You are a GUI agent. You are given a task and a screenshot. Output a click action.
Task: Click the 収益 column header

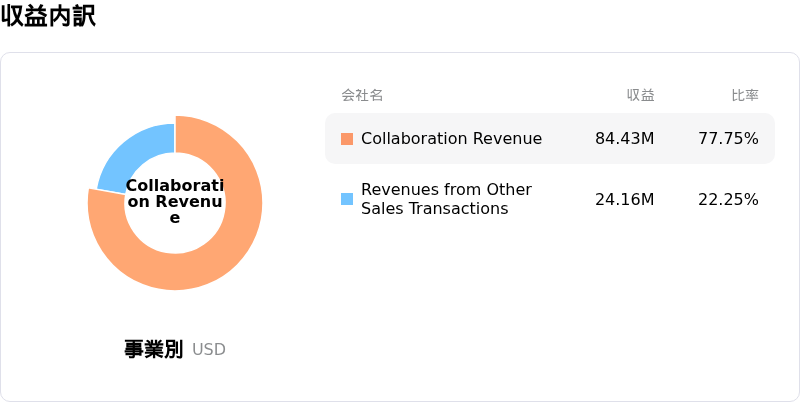641,95
